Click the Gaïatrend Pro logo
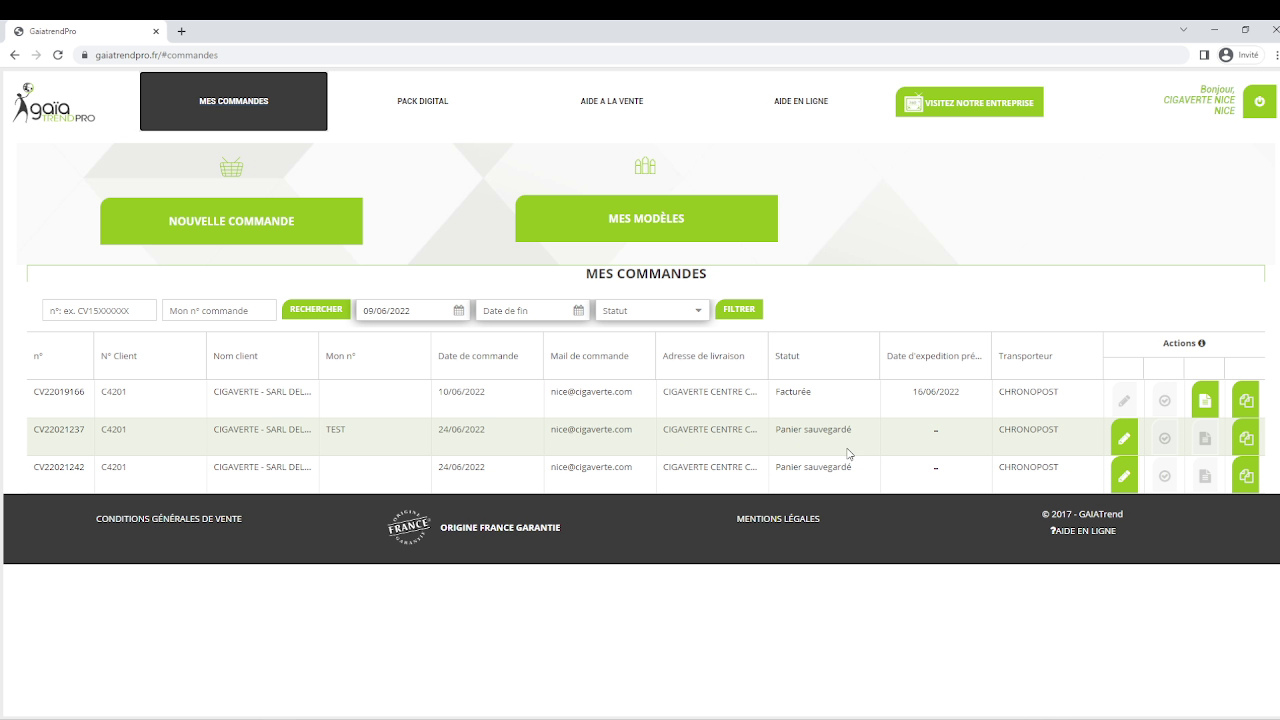 click(x=54, y=103)
